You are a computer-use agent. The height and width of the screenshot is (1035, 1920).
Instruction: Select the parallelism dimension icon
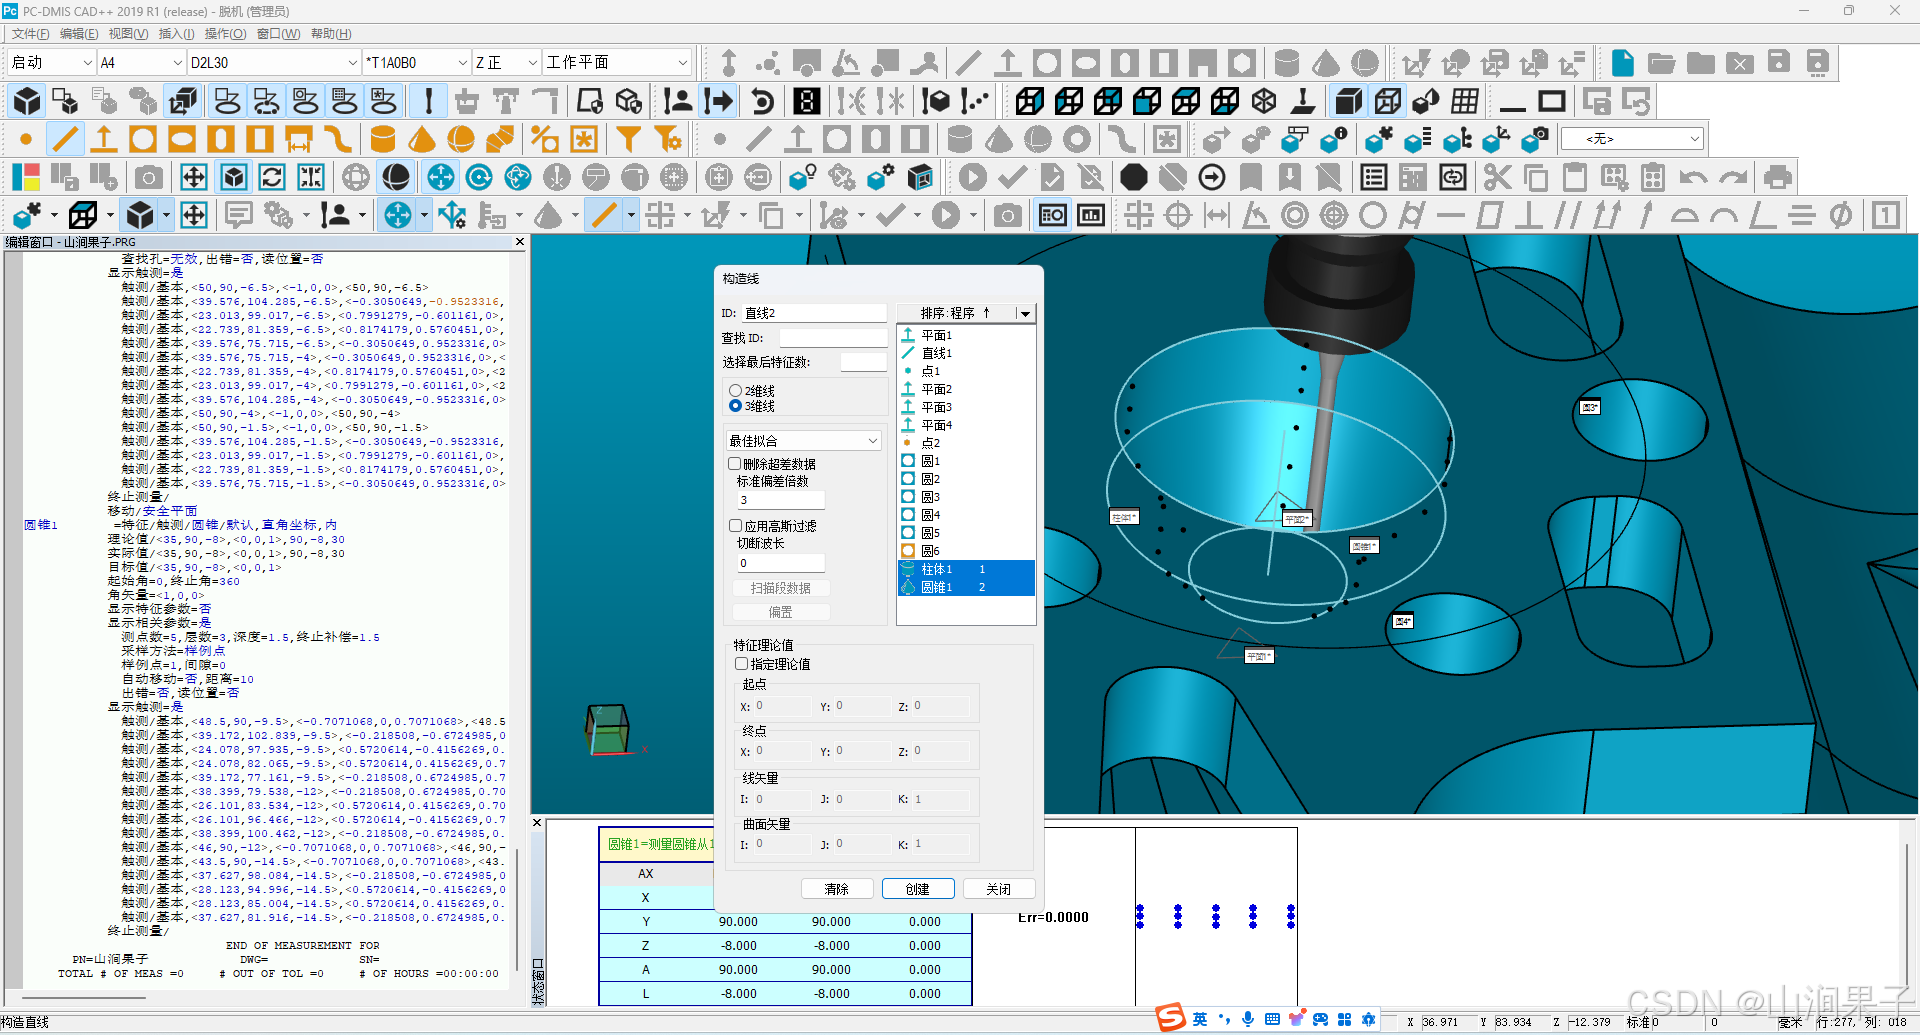(x=1568, y=215)
